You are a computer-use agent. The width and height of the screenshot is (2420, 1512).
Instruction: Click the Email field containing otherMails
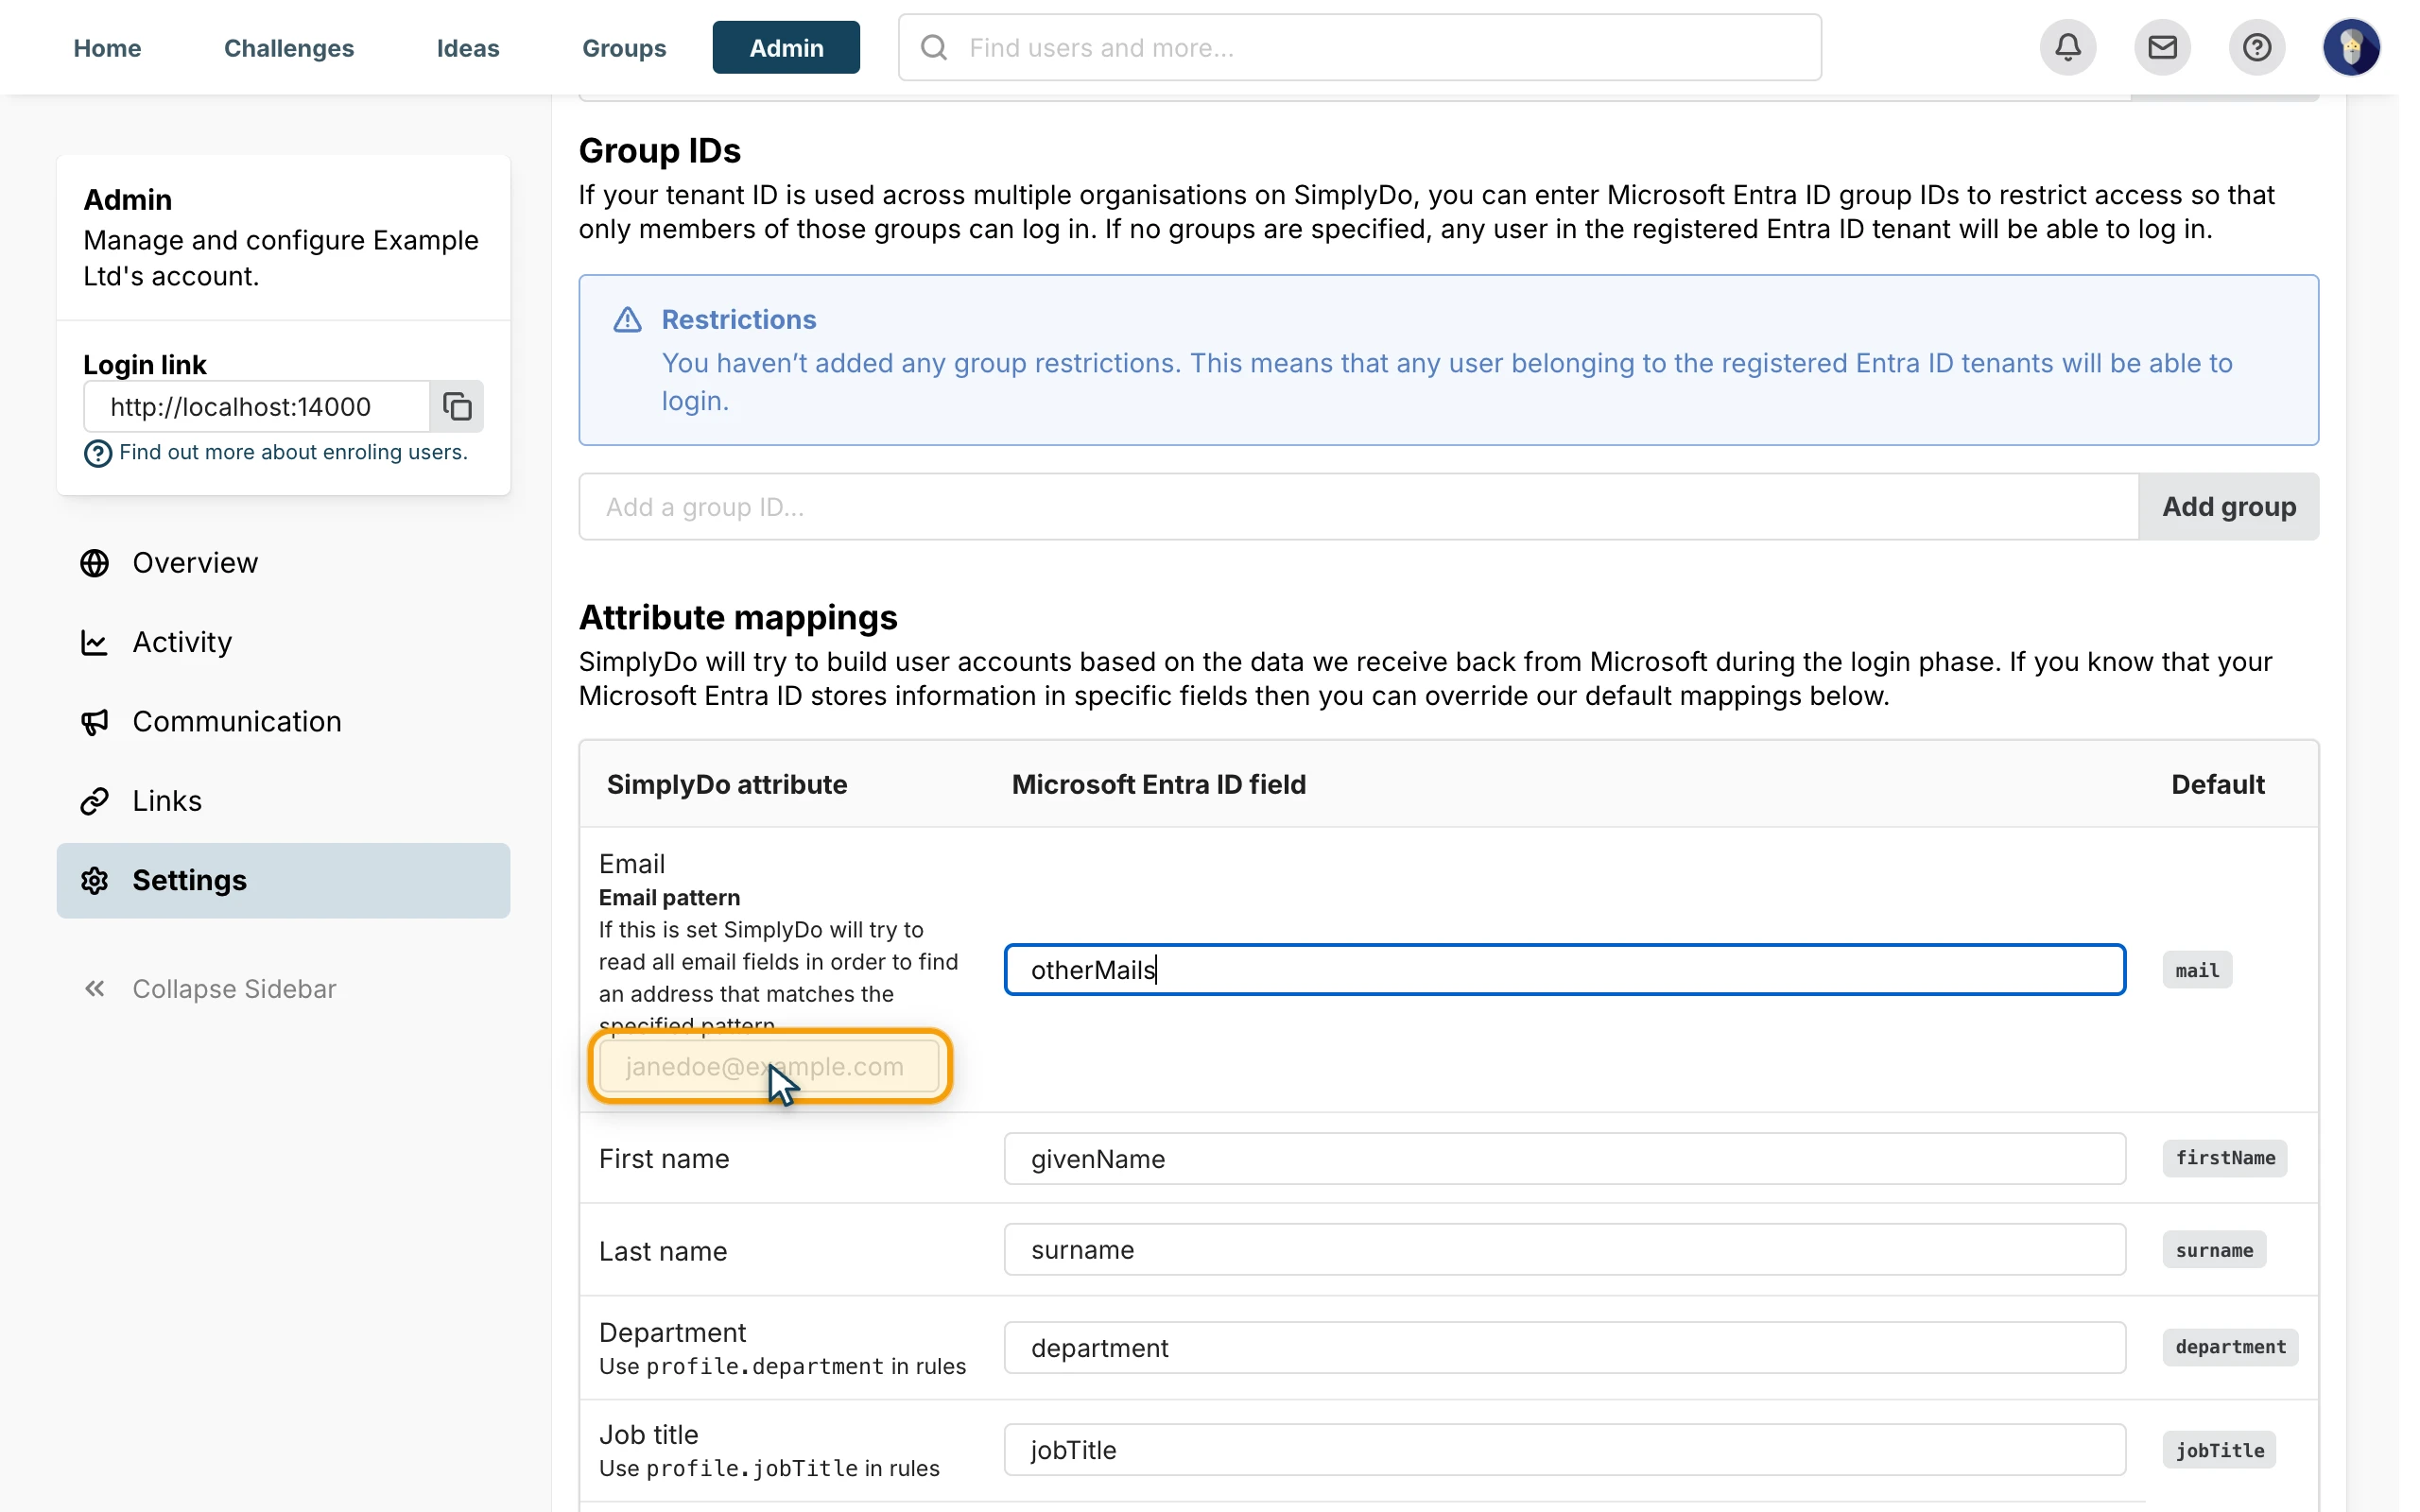point(1564,969)
